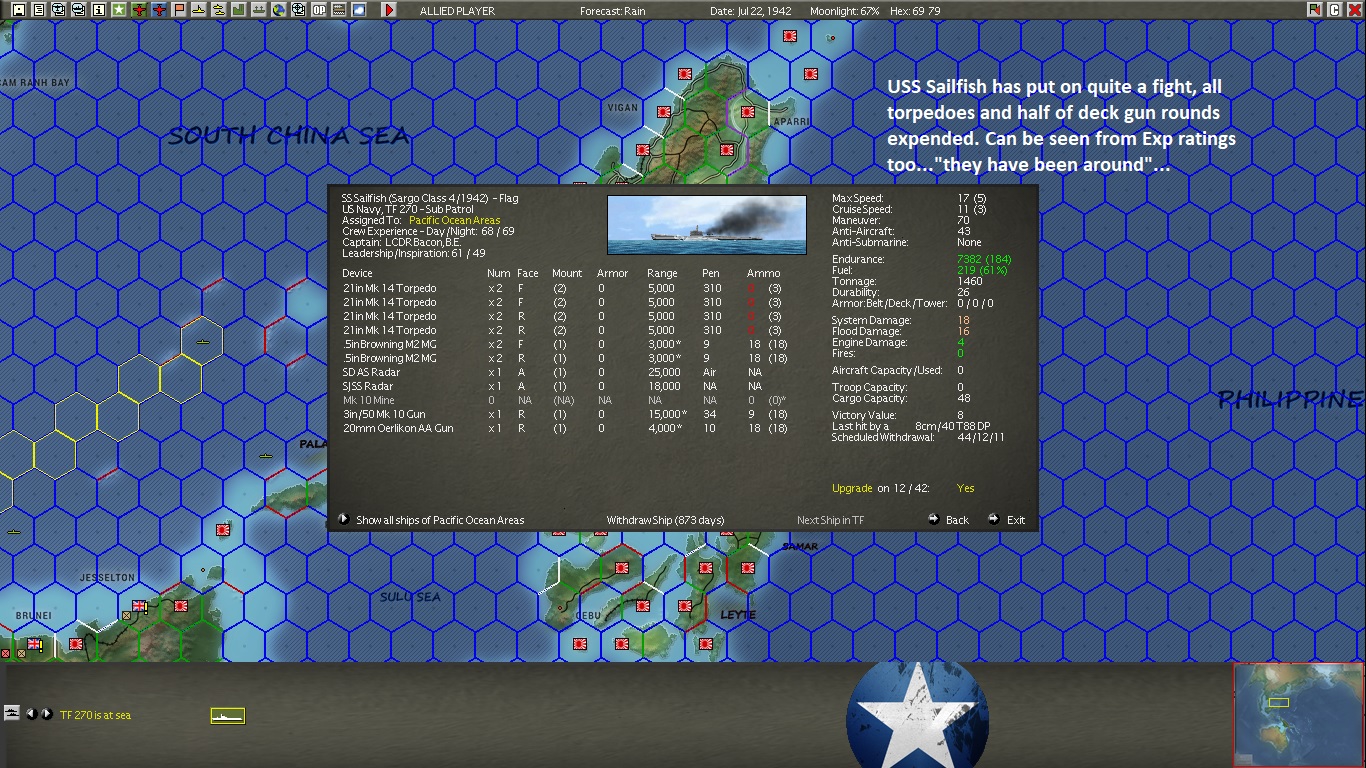Click the save game disk icon

click(x=19, y=10)
